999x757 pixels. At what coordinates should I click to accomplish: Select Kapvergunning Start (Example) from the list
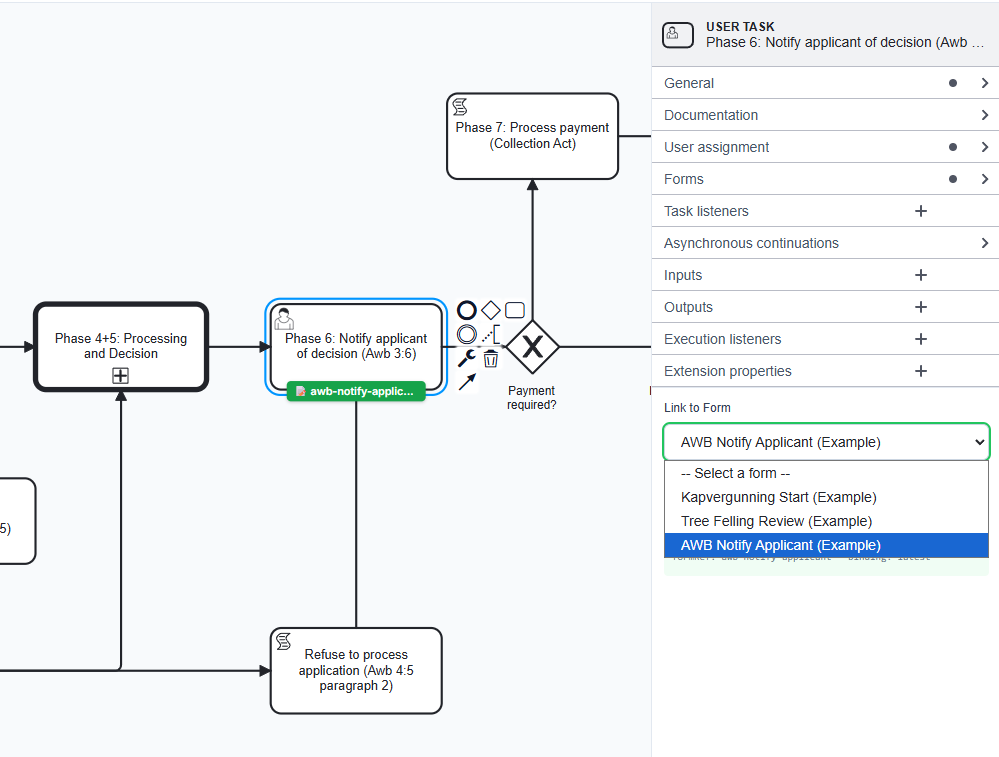tap(779, 497)
